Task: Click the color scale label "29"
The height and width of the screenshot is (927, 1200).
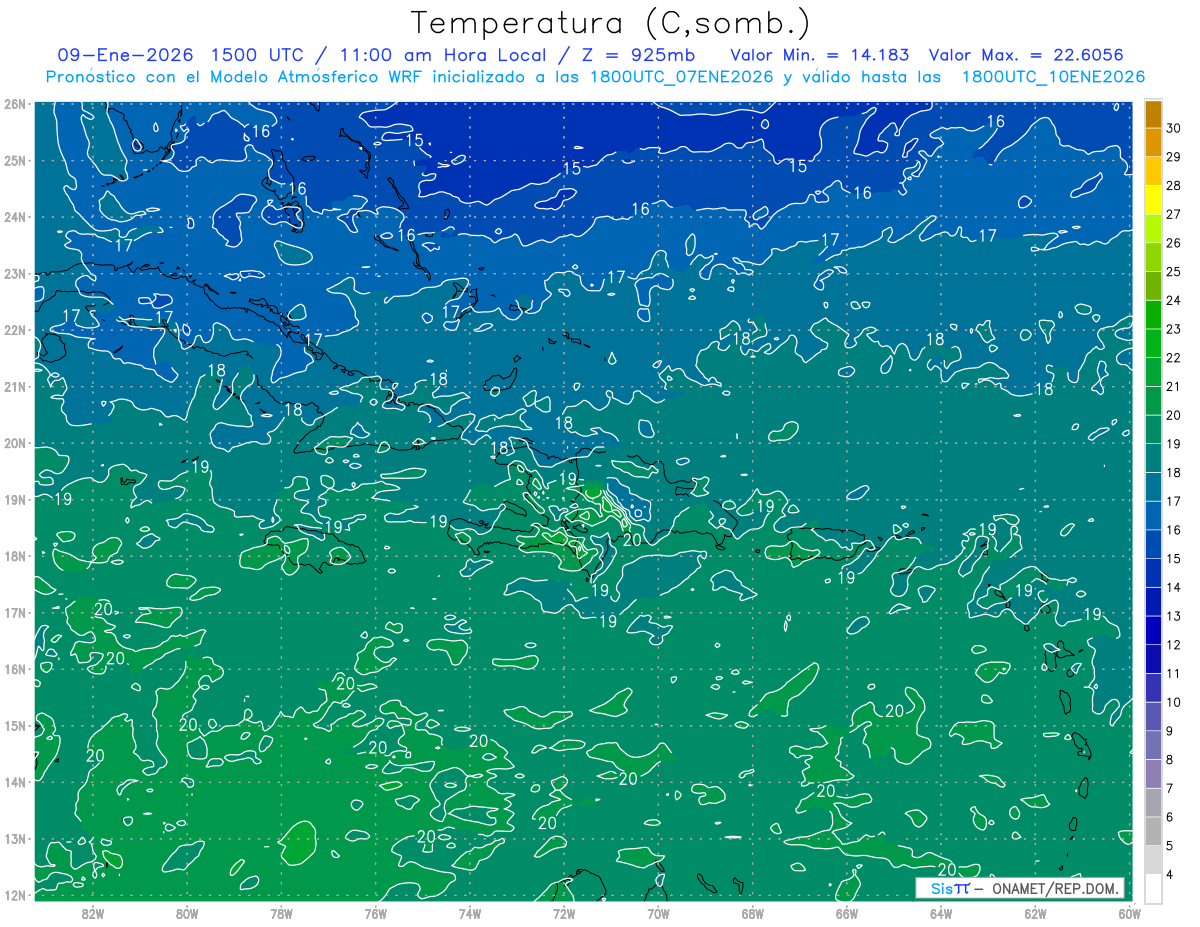Action: click(x=1174, y=157)
